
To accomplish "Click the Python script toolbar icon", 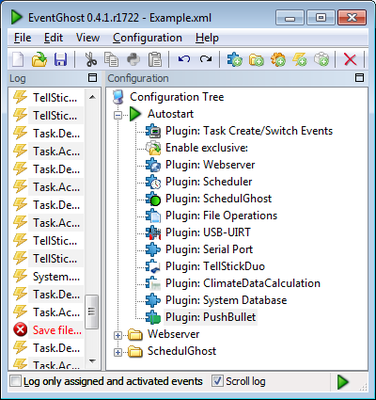I will tap(134, 60).
